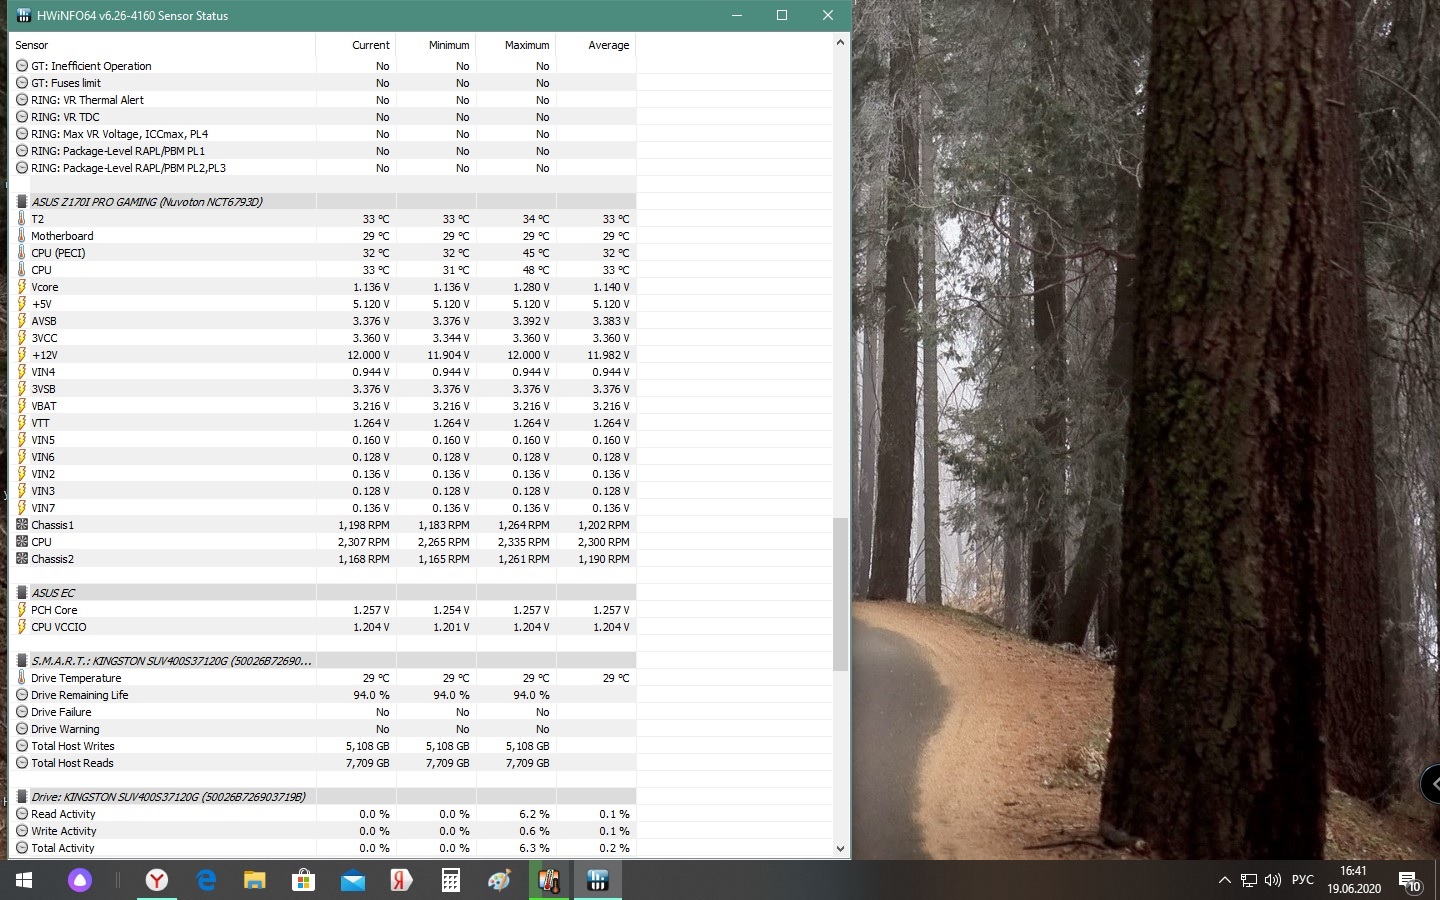Click the bolt icon next to PCH Core
This screenshot has height=900, width=1440.
pos(21,610)
